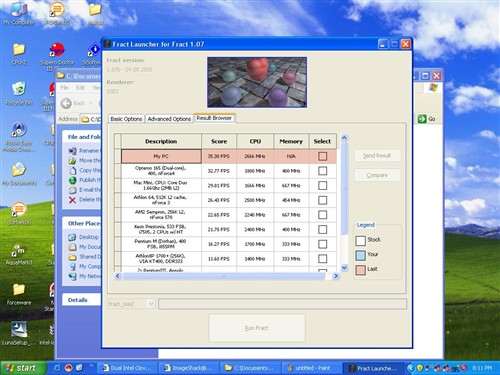The width and height of the screenshot is (500, 375).
Task: Open Supero Doctor III desktop shortcut
Action: click(x=57, y=57)
